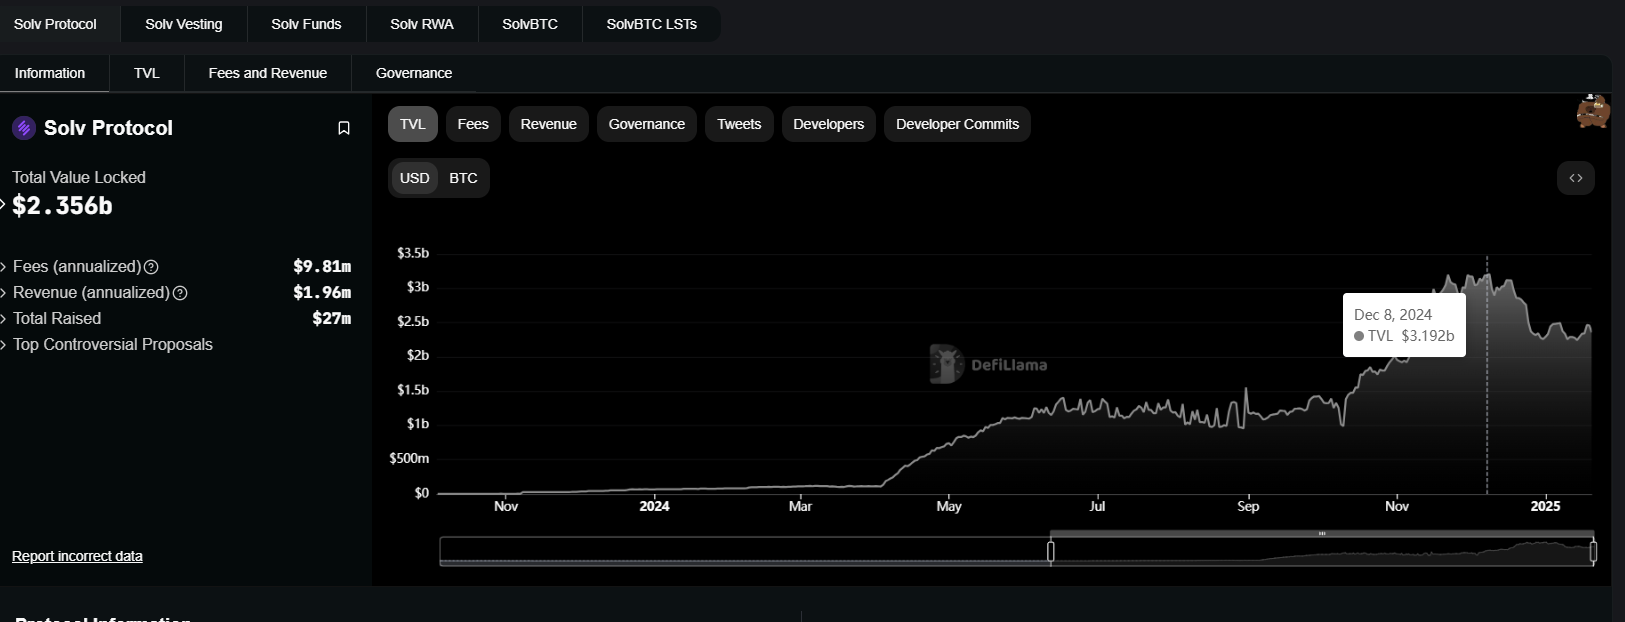Click help icon beside Revenue (annualized)
This screenshot has height=622, width=1625.
(180, 293)
